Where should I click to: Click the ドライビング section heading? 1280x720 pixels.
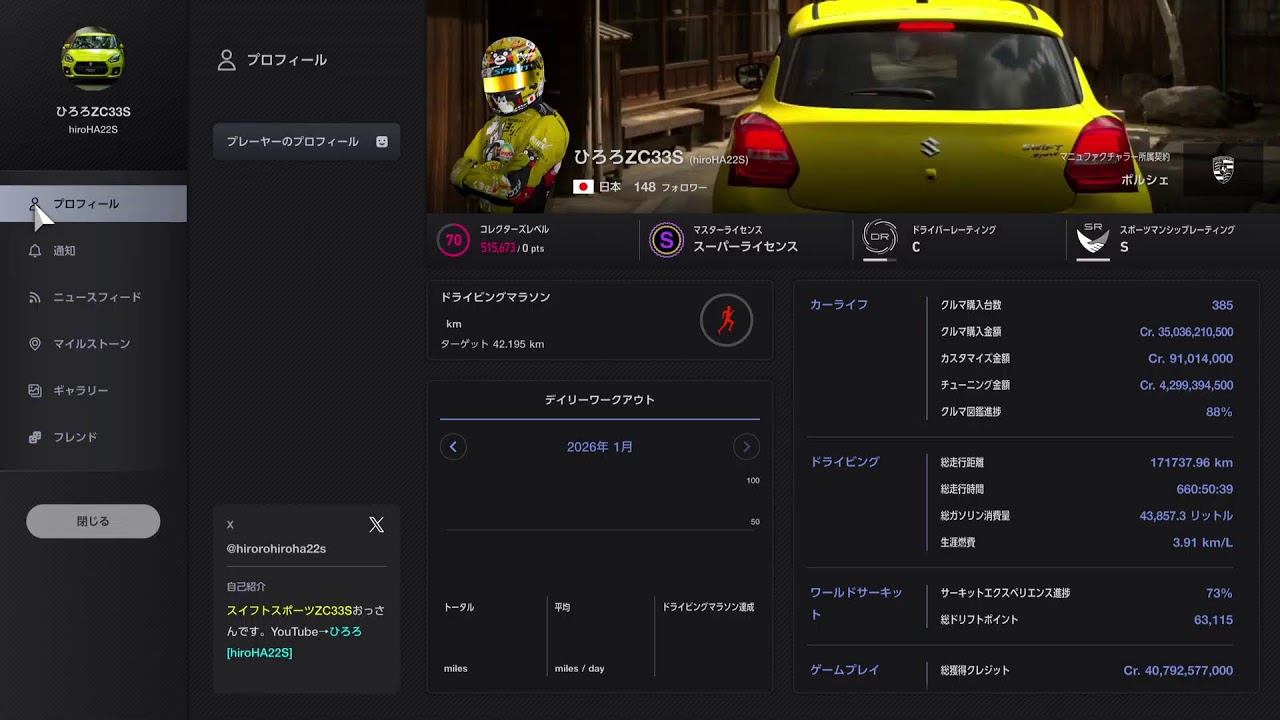(x=845, y=462)
